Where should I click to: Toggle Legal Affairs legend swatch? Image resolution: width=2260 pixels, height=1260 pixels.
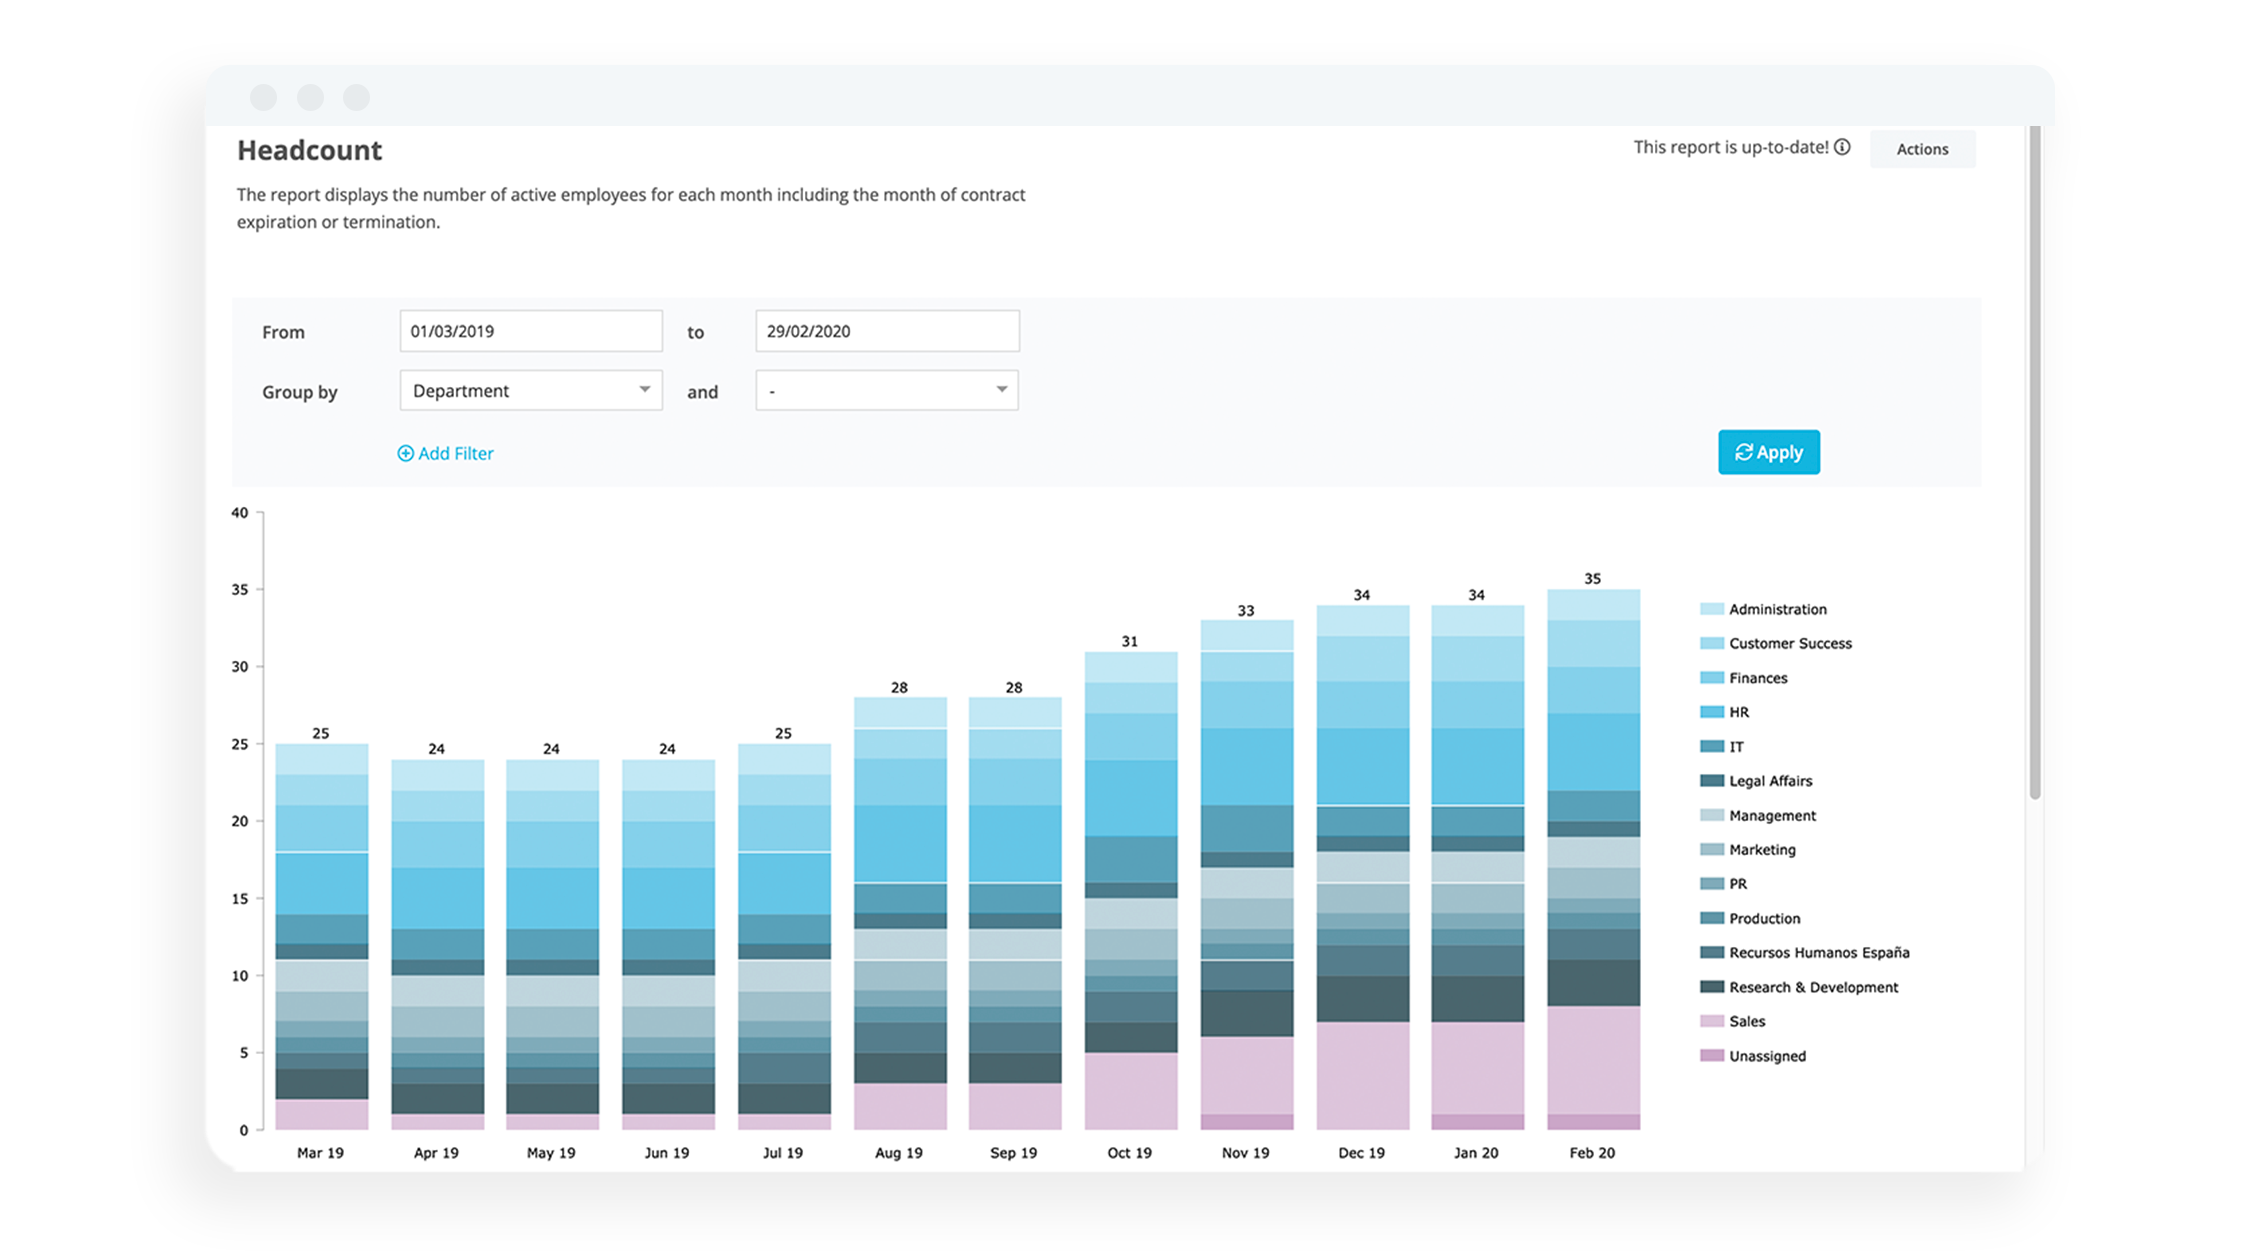pyautogui.click(x=1711, y=781)
